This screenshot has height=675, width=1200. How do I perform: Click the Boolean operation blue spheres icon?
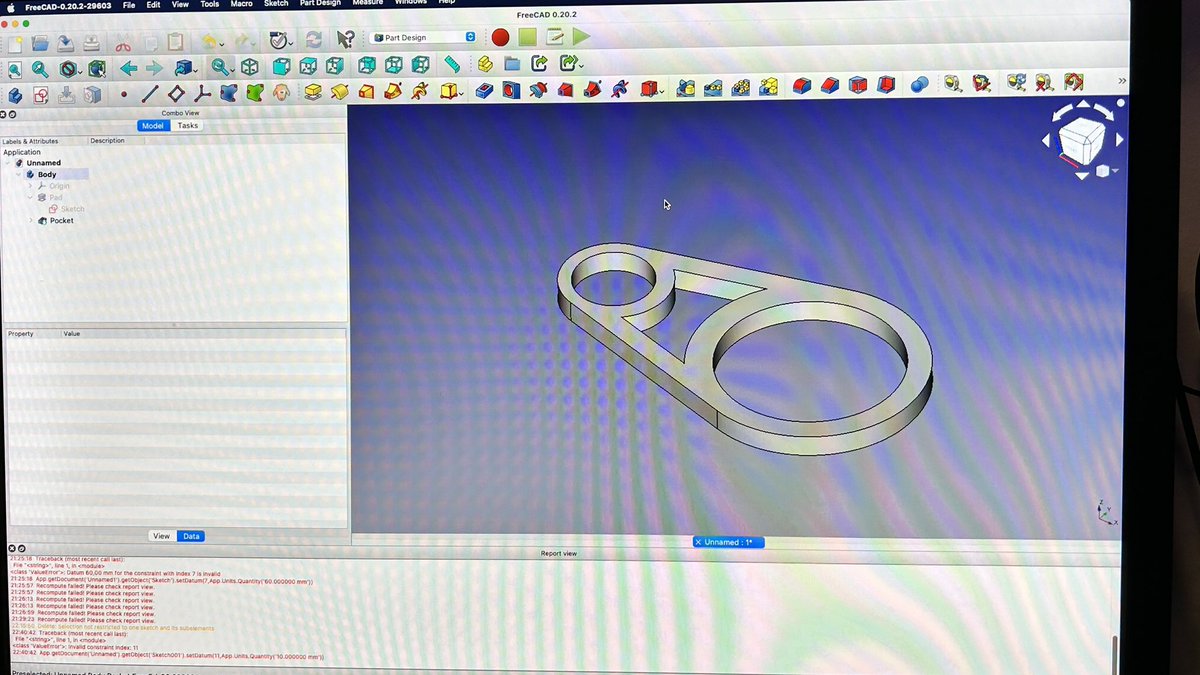pos(919,85)
